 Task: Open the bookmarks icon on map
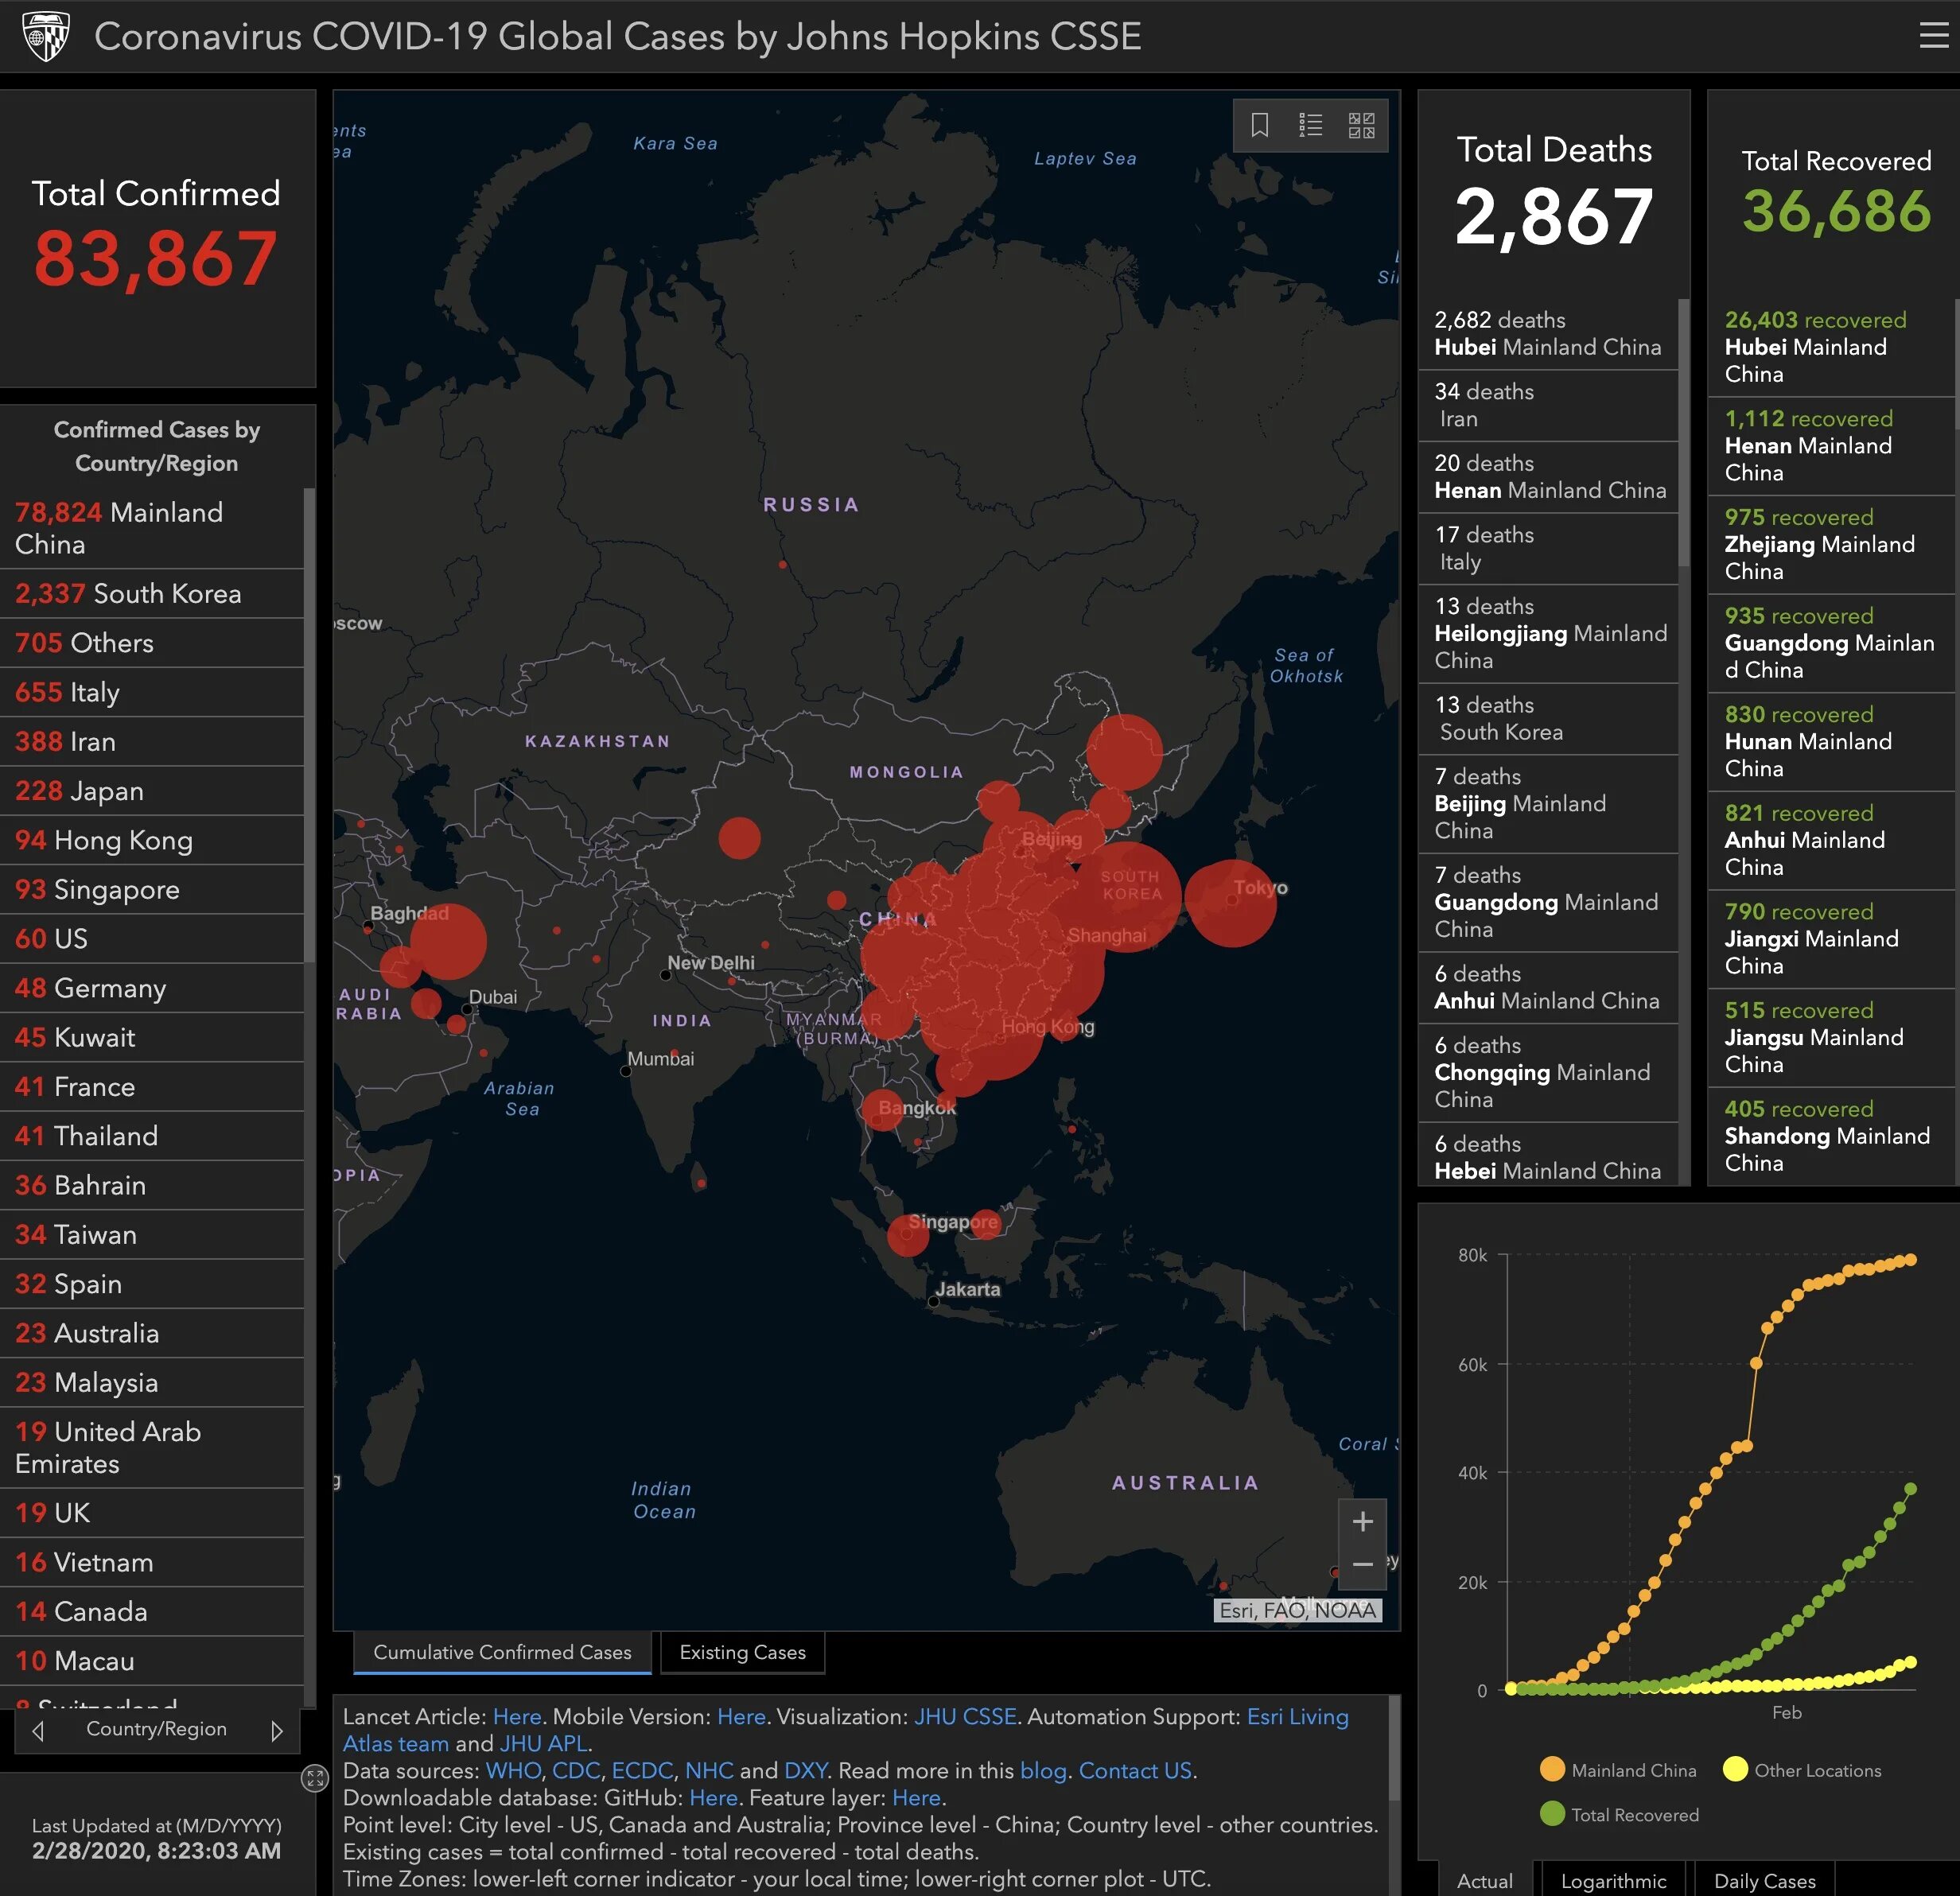[x=1260, y=125]
